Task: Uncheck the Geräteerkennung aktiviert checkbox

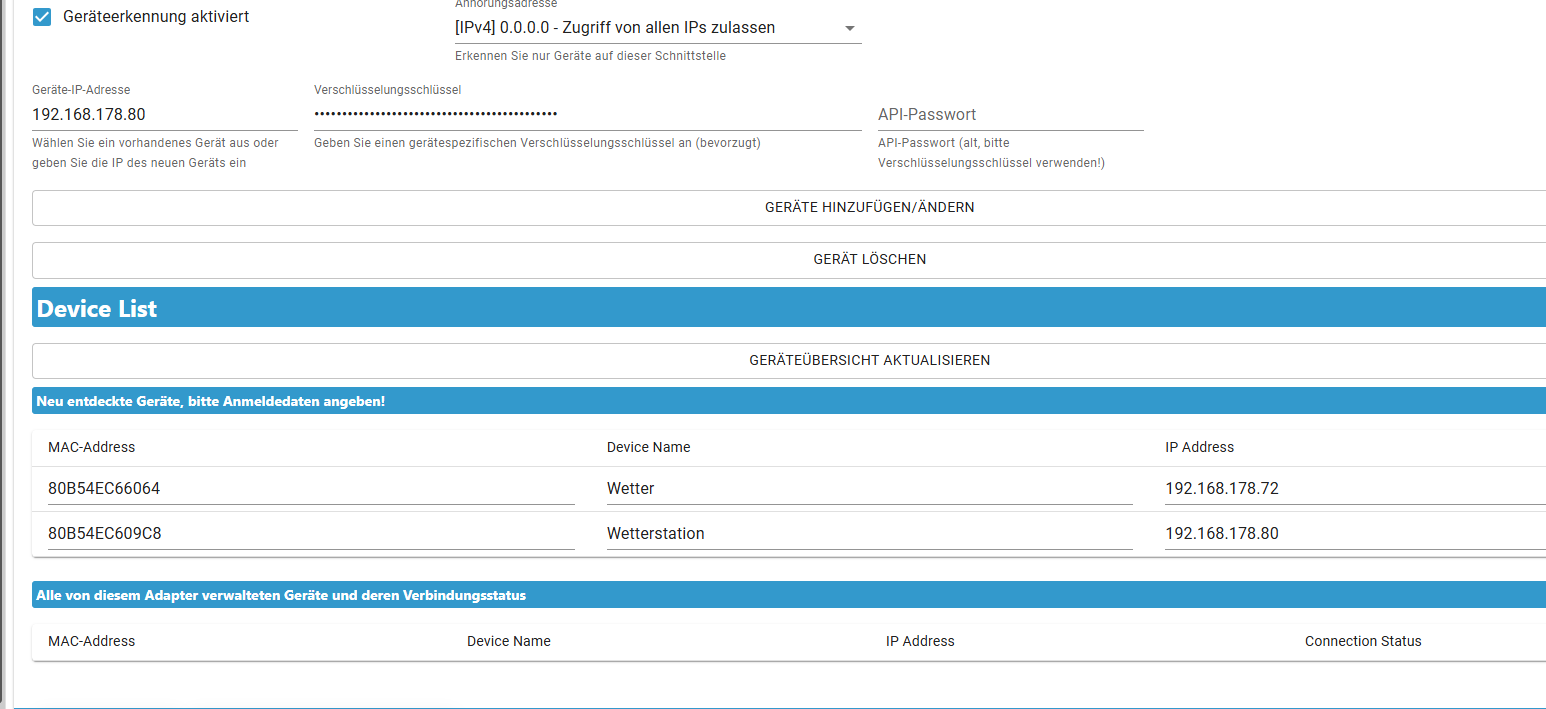Action: (x=42, y=17)
